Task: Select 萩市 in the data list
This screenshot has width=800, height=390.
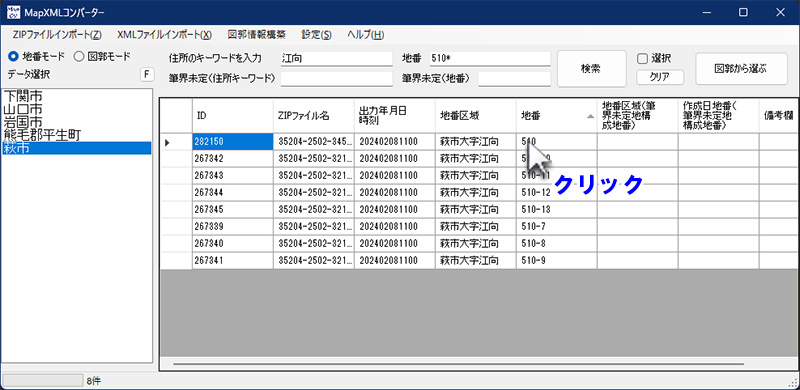Action: point(77,148)
